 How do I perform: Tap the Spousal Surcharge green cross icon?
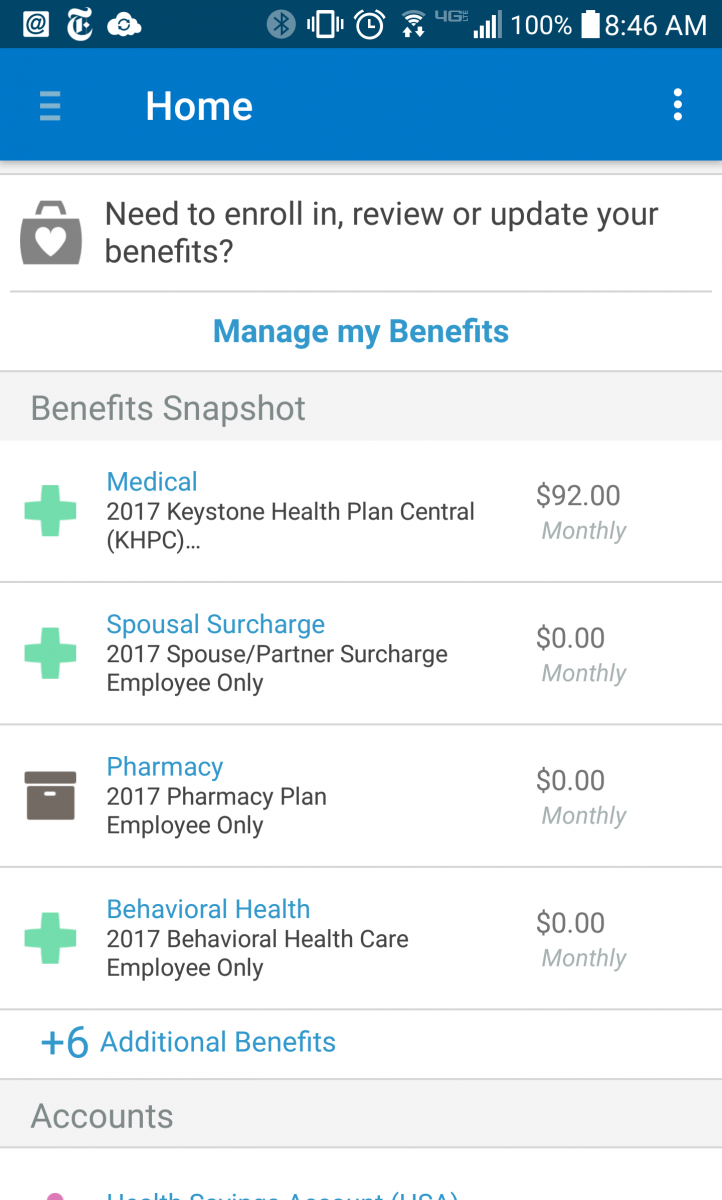coord(50,653)
